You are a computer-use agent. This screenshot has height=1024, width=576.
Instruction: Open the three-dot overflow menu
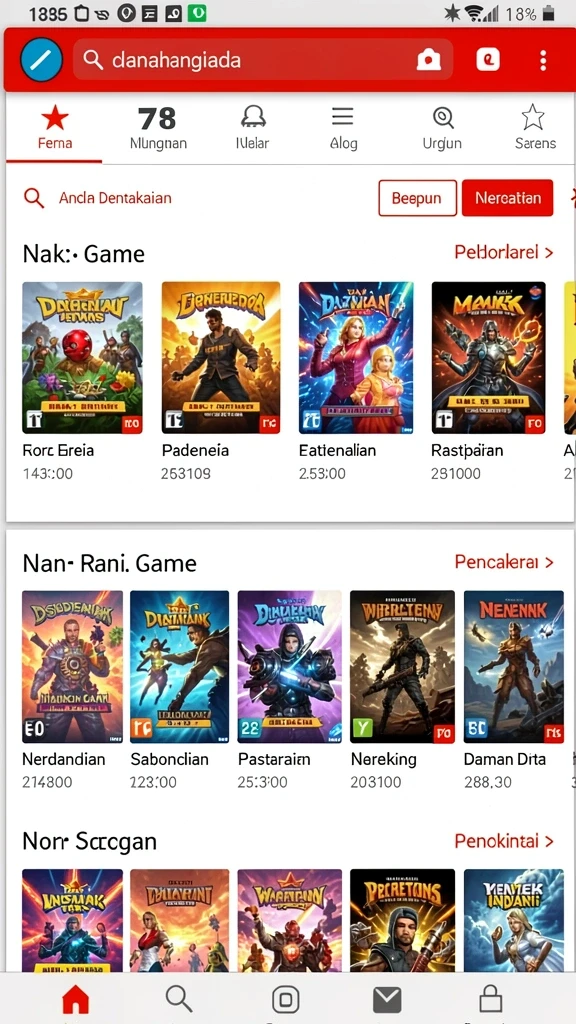pos(543,60)
